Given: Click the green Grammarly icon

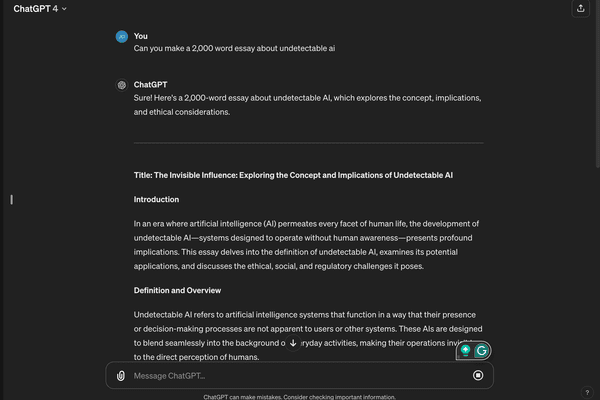Looking at the screenshot, I should 482,351.
